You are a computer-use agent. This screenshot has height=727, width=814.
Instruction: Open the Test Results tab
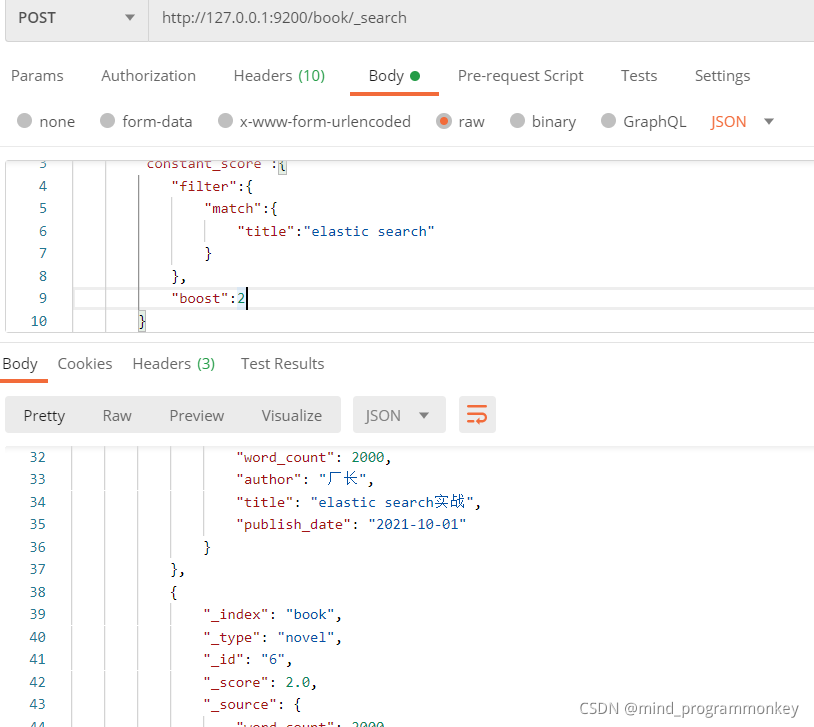point(282,364)
